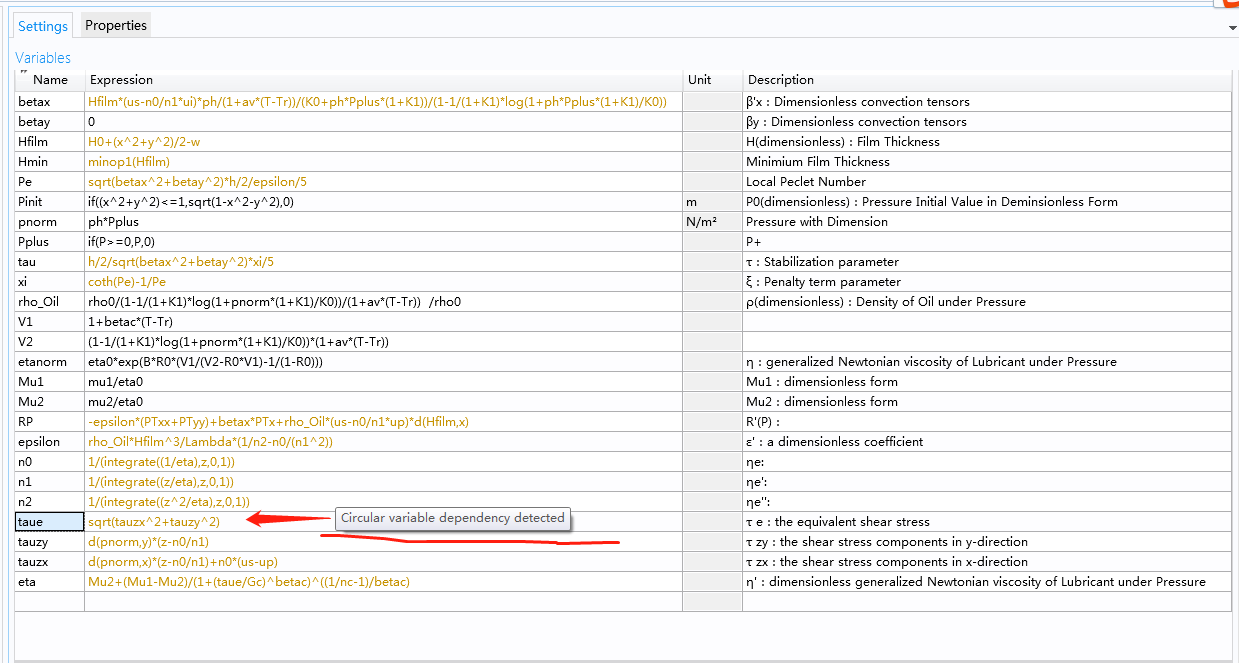Click the Expression column header

click(121, 80)
